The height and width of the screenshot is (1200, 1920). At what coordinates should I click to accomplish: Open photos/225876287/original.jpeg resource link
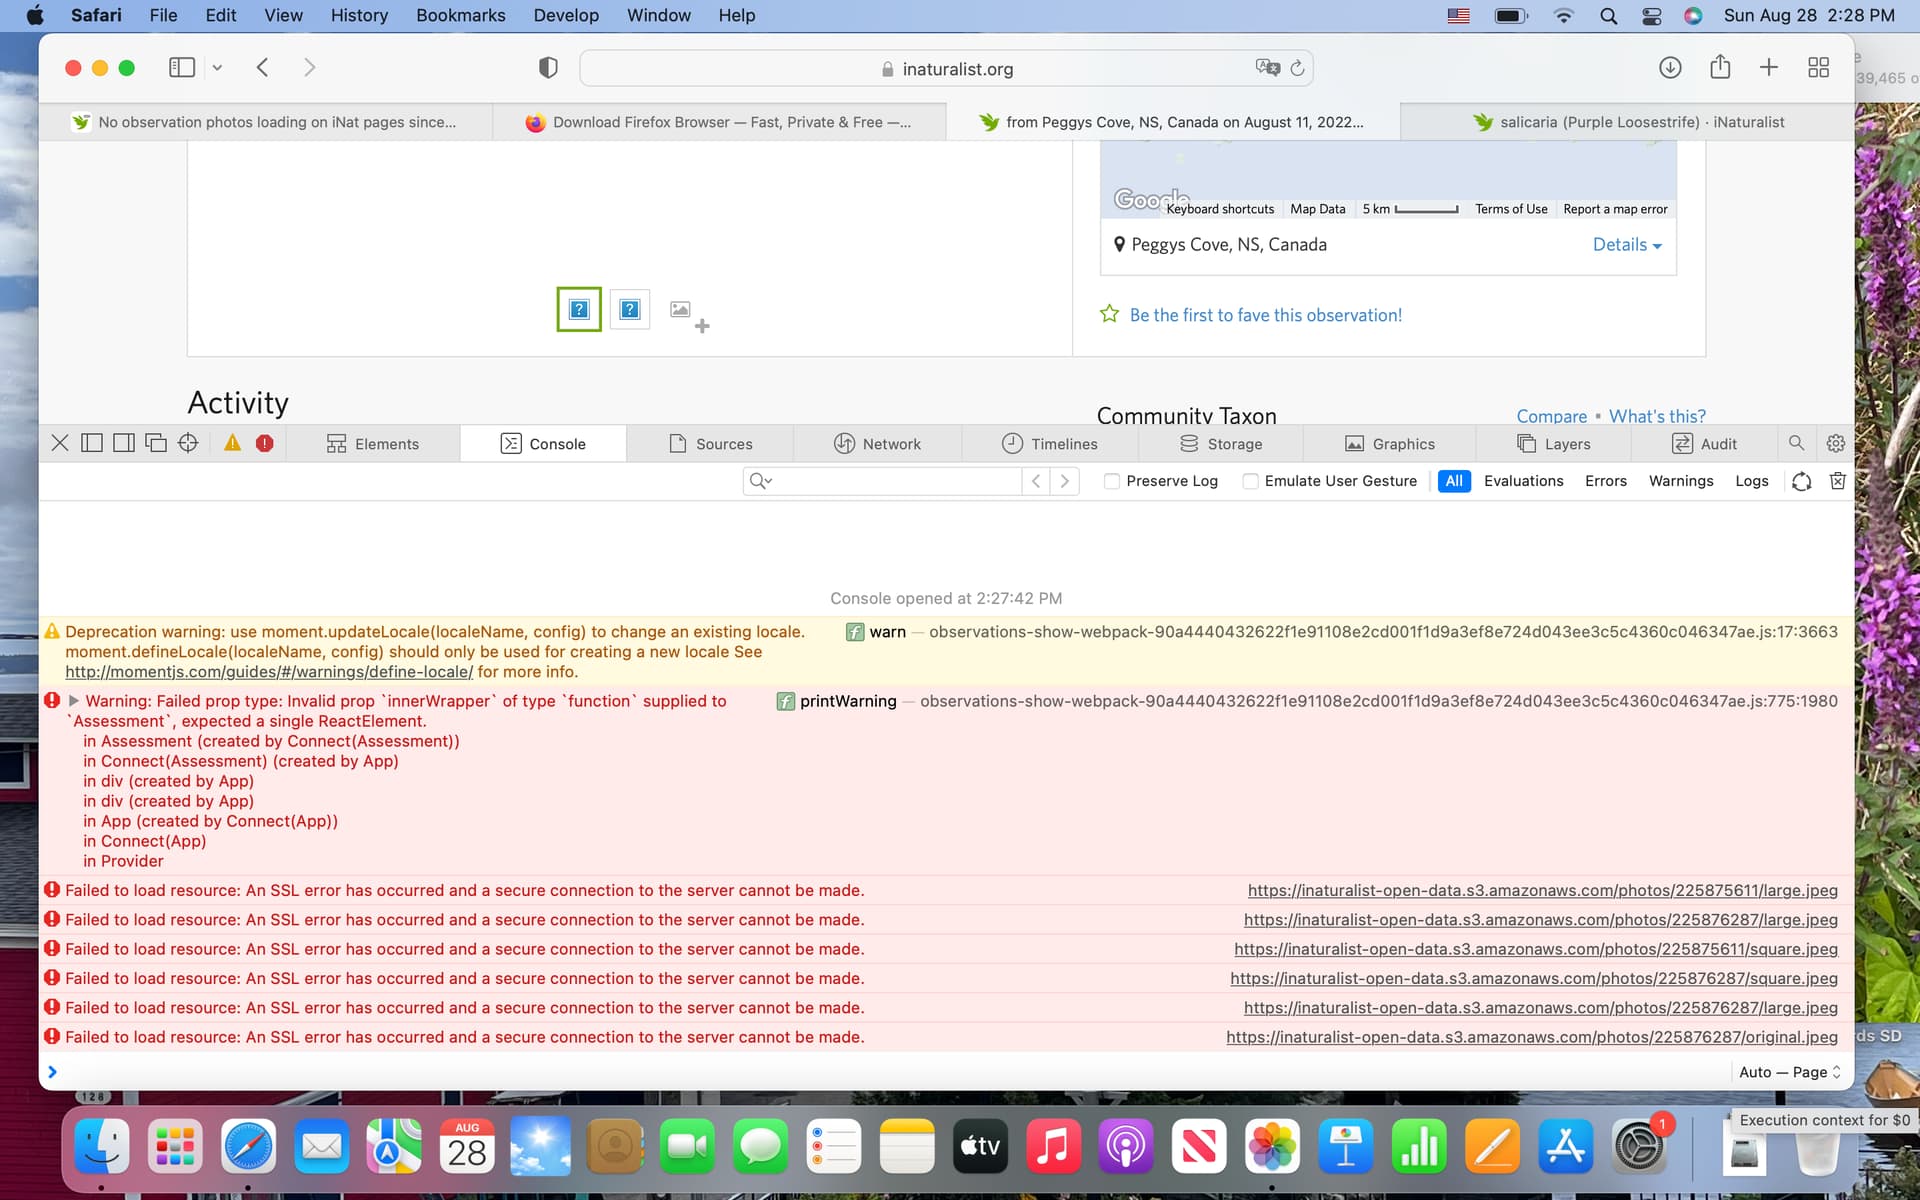tap(1532, 1037)
